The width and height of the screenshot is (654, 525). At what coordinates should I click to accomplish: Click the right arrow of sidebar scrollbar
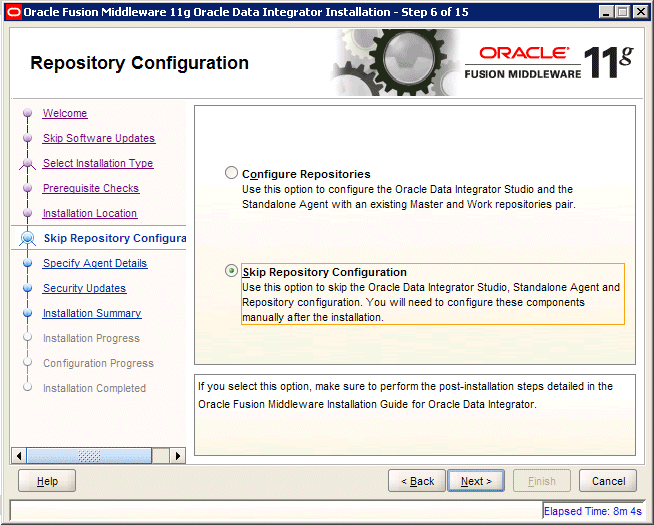(x=178, y=456)
